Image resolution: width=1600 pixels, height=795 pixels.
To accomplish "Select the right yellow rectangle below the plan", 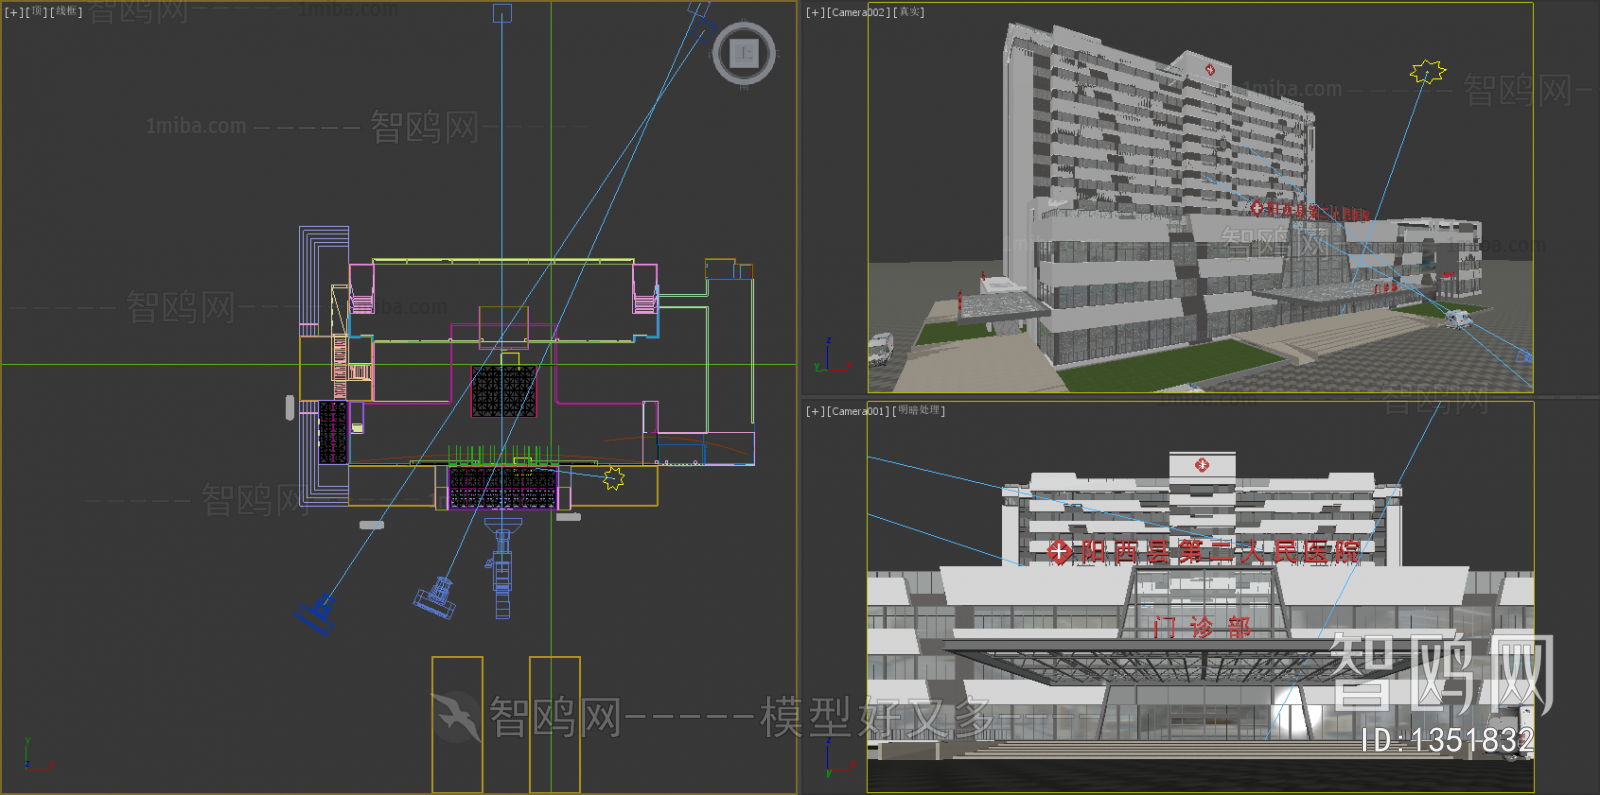I will (x=555, y=724).
